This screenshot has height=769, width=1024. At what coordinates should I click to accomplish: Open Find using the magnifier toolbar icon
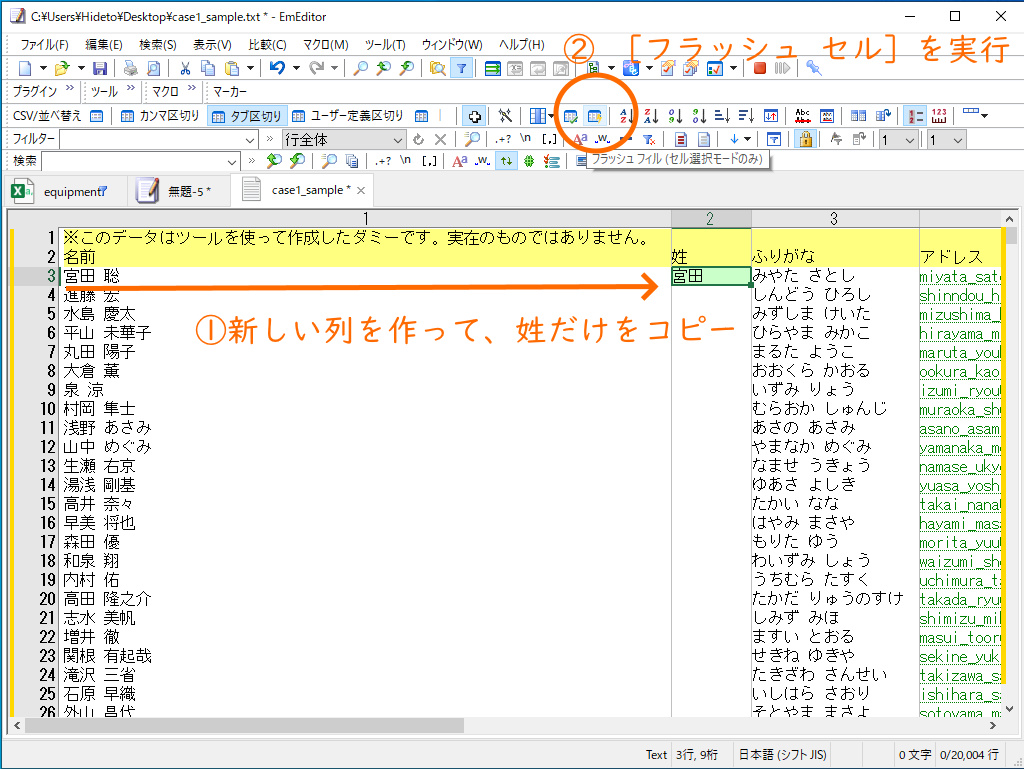359,68
